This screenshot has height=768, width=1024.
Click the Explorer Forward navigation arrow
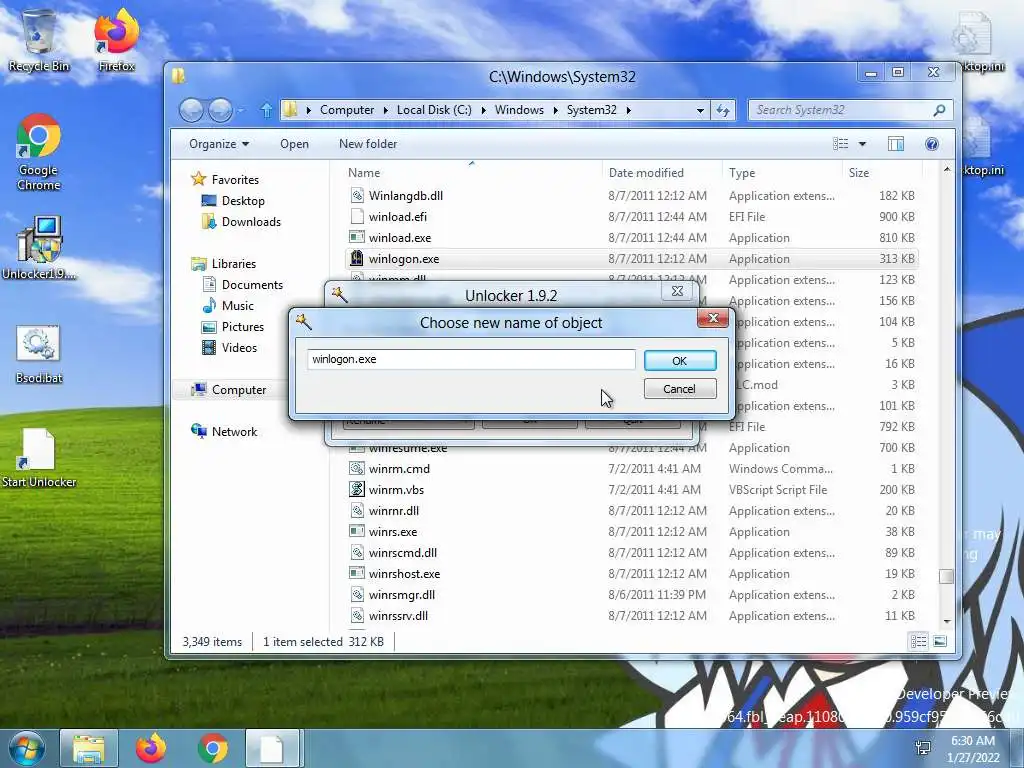pyautogui.click(x=220, y=110)
